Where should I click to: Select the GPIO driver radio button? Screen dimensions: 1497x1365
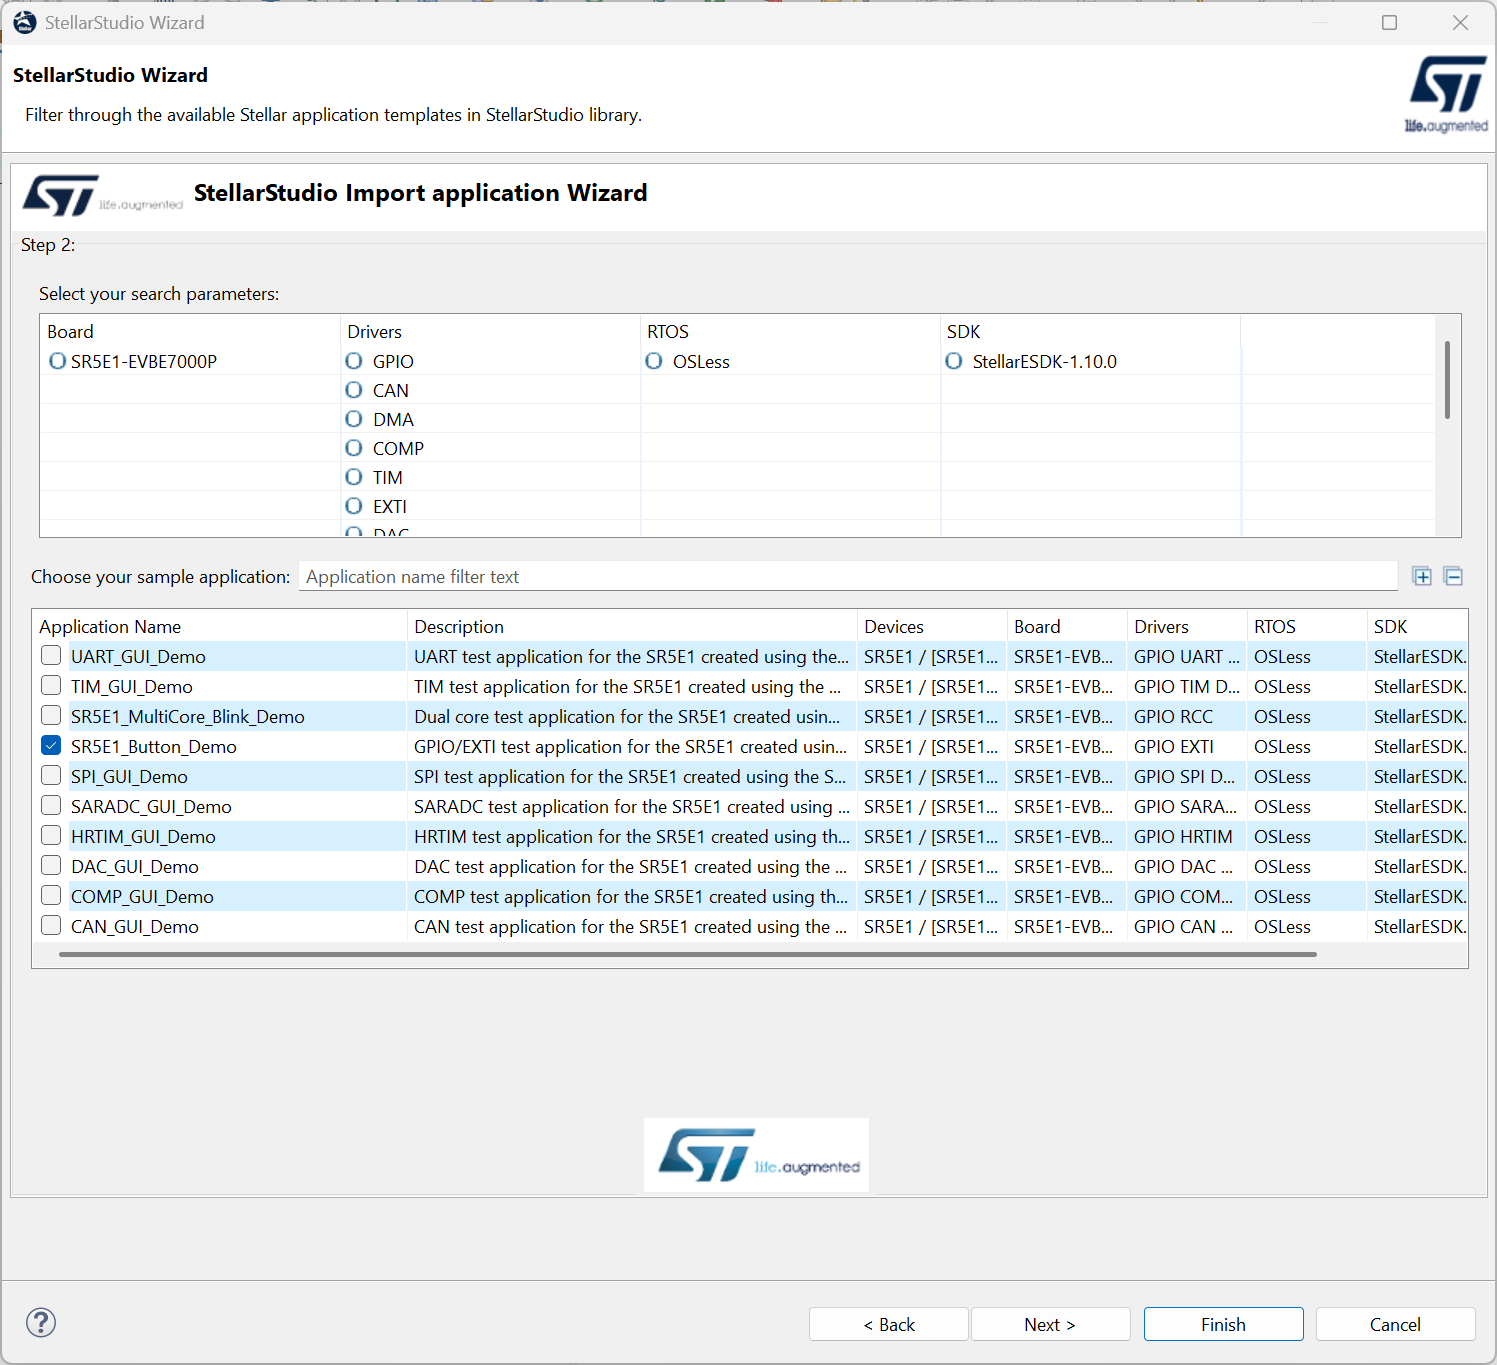click(354, 361)
